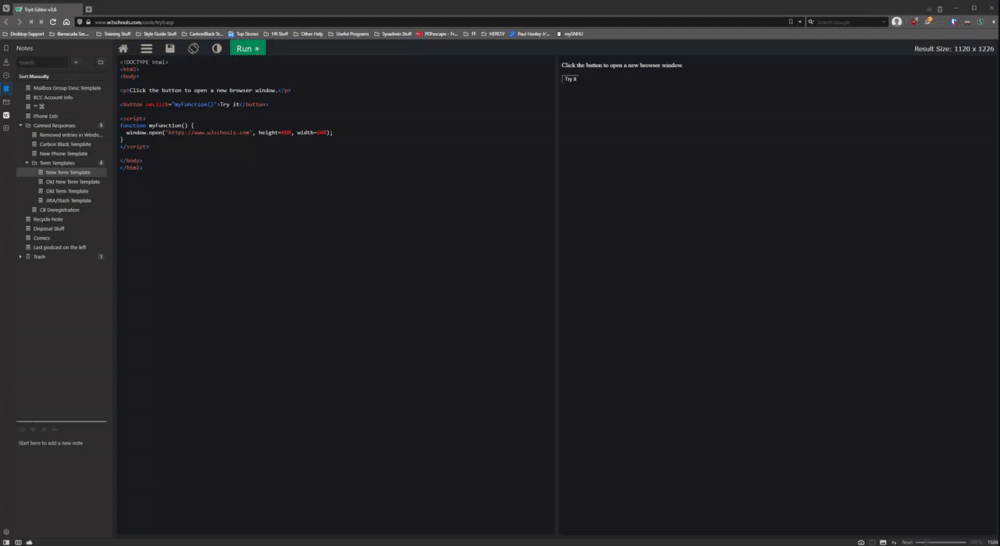Adjust the page zoom slider
The height and width of the screenshot is (546, 1000).
point(941,542)
